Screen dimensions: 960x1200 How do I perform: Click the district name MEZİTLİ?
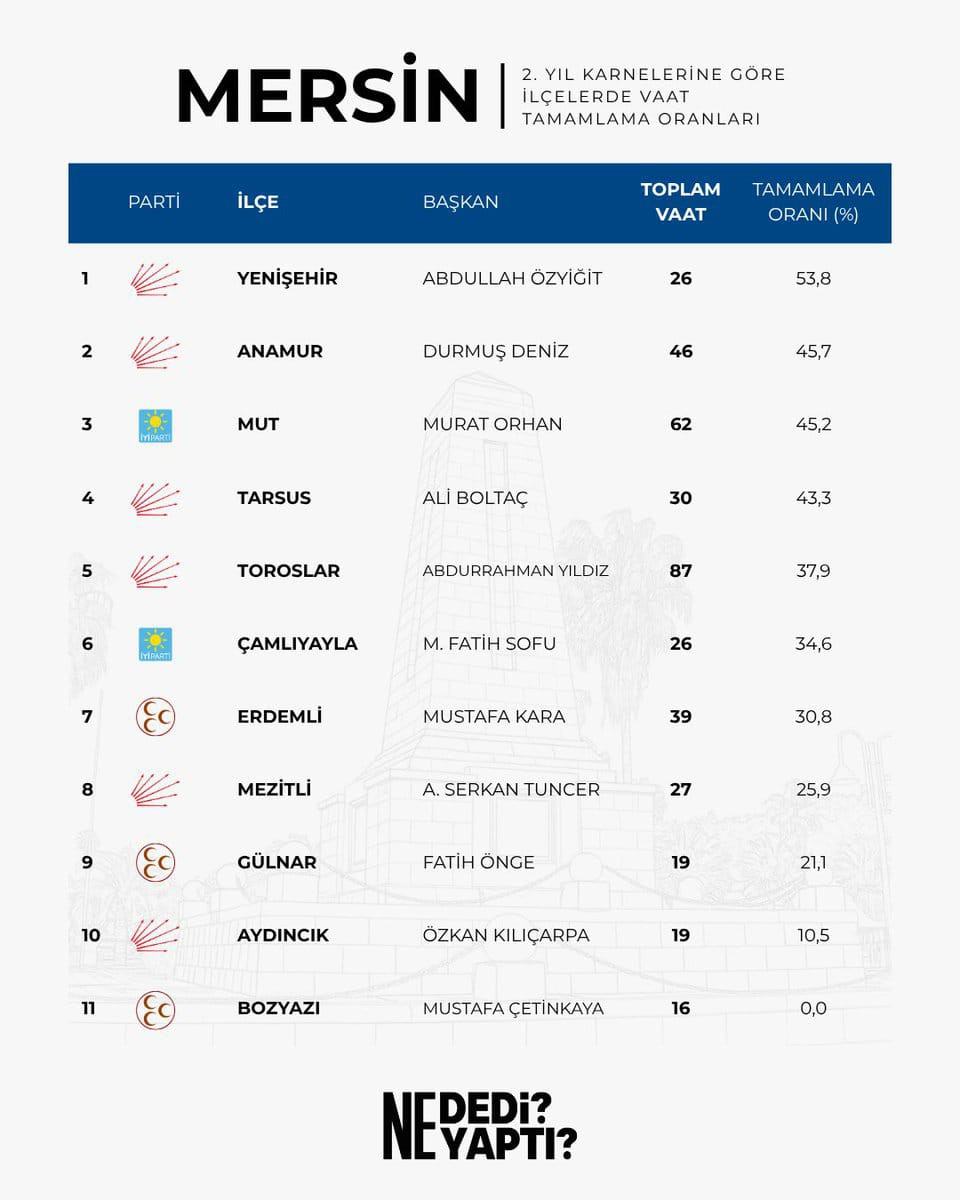274,789
